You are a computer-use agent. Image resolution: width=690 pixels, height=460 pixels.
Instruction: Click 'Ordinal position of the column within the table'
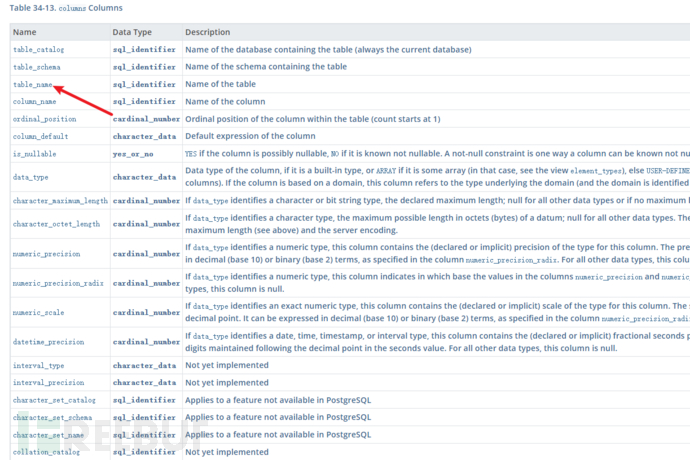(x=313, y=119)
